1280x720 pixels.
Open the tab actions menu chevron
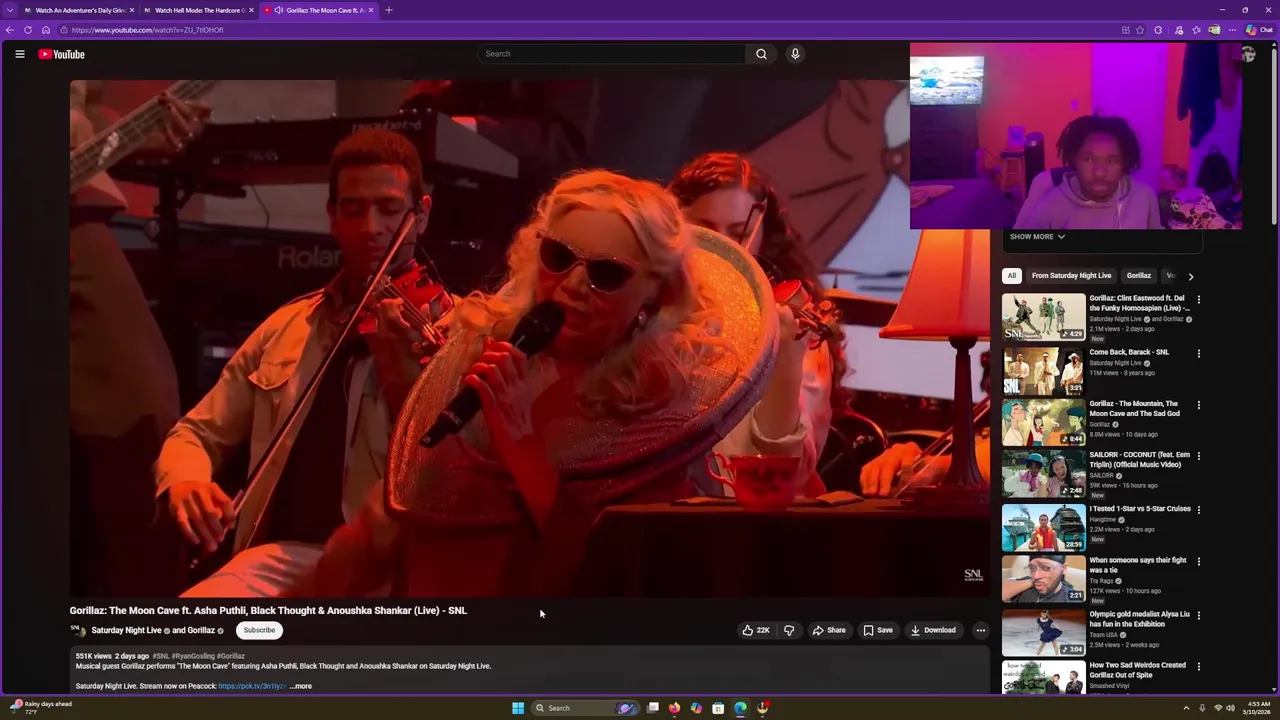pyautogui.click(x=10, y=10)
